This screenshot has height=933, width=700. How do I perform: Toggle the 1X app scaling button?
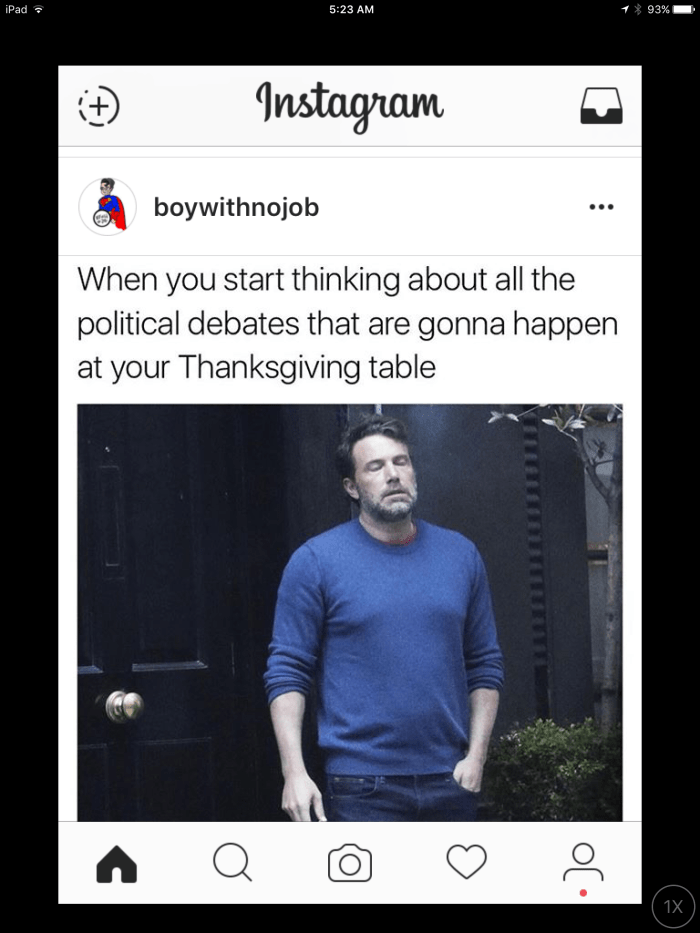(x=673, y=906)
